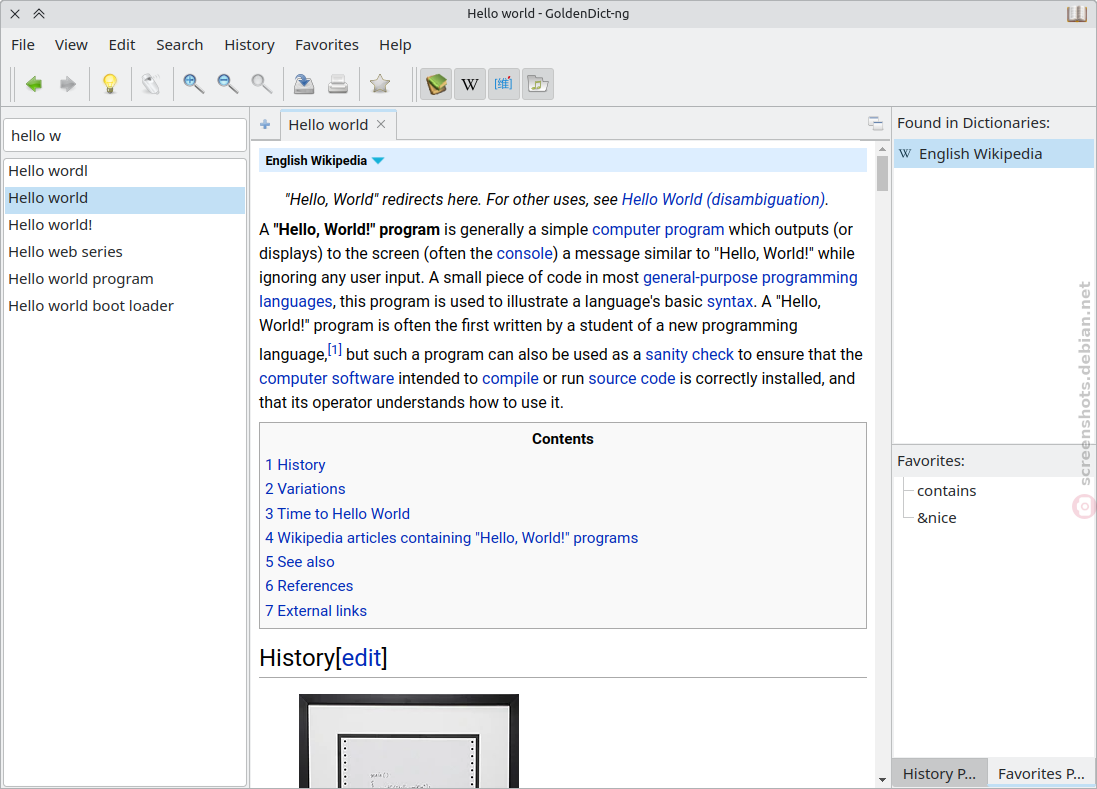The image size is (1097, 789).
Task: Toggle the music folder dictionary button
Action: click(538, 84)
